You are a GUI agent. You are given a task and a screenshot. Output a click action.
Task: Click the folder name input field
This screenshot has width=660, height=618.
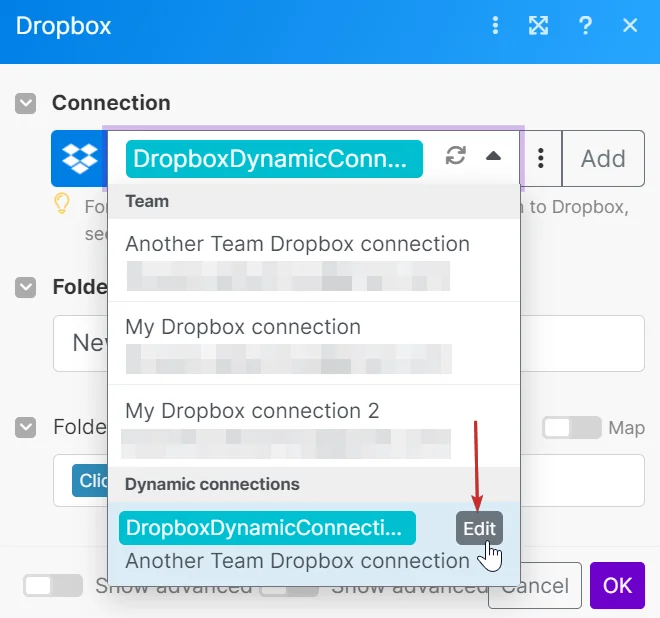click(x=349, y=343)
